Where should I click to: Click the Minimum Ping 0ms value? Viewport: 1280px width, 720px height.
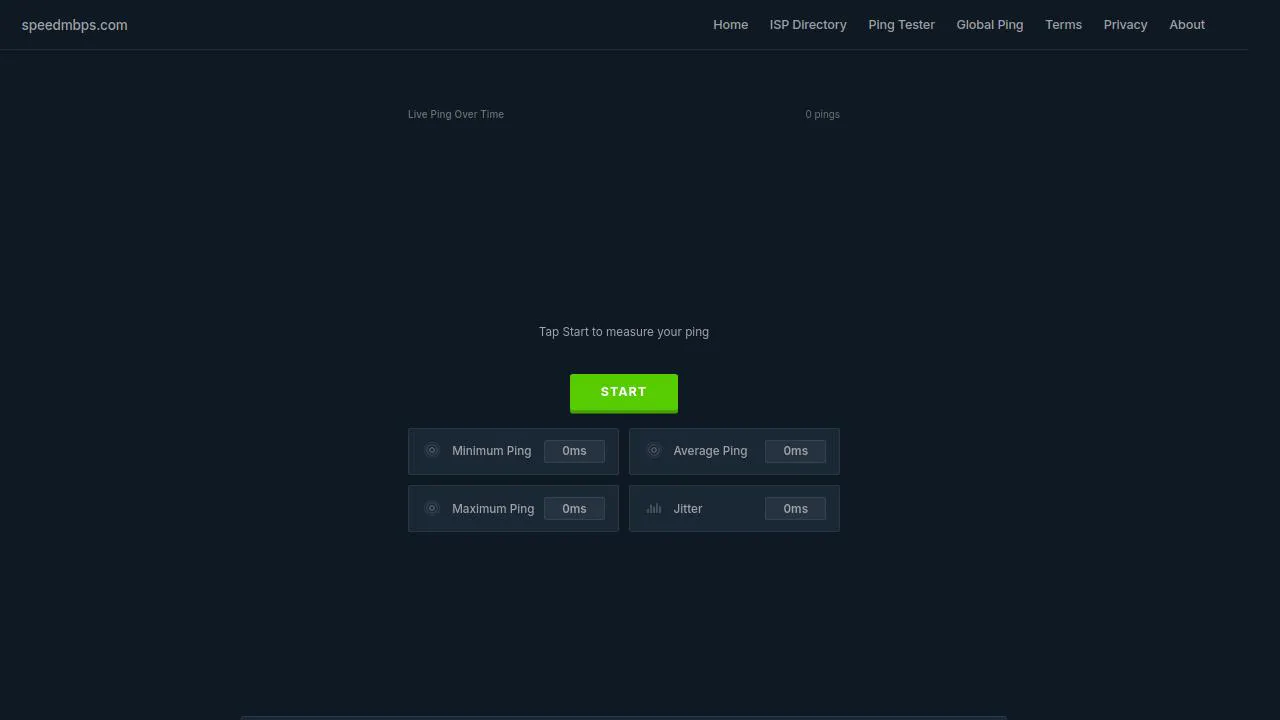pyautogui.click(x=574, y=451)
